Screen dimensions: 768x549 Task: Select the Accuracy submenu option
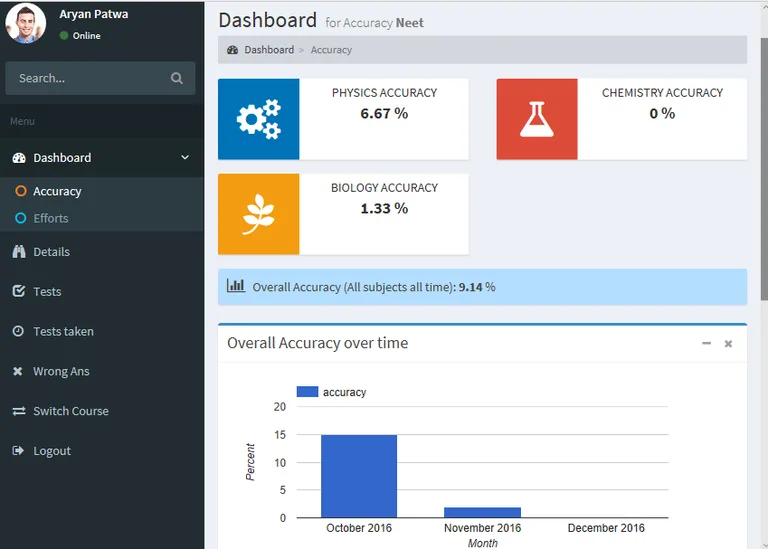(57, 191)
